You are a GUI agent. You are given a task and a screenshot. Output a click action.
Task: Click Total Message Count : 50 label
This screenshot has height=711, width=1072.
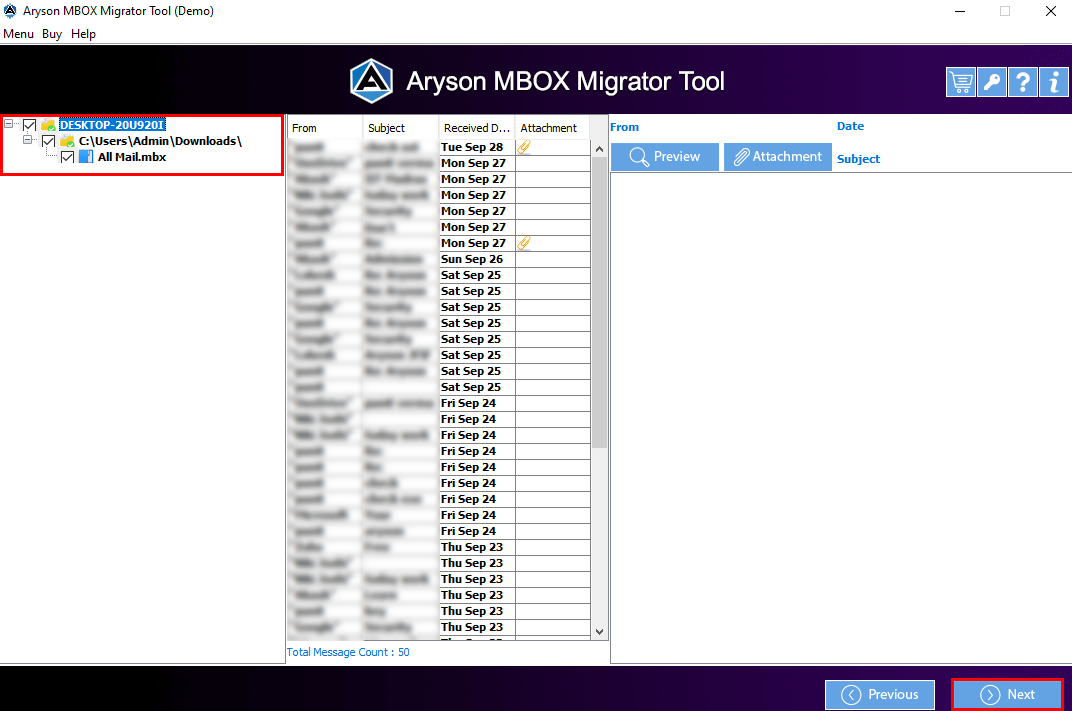tap(348, 652)
